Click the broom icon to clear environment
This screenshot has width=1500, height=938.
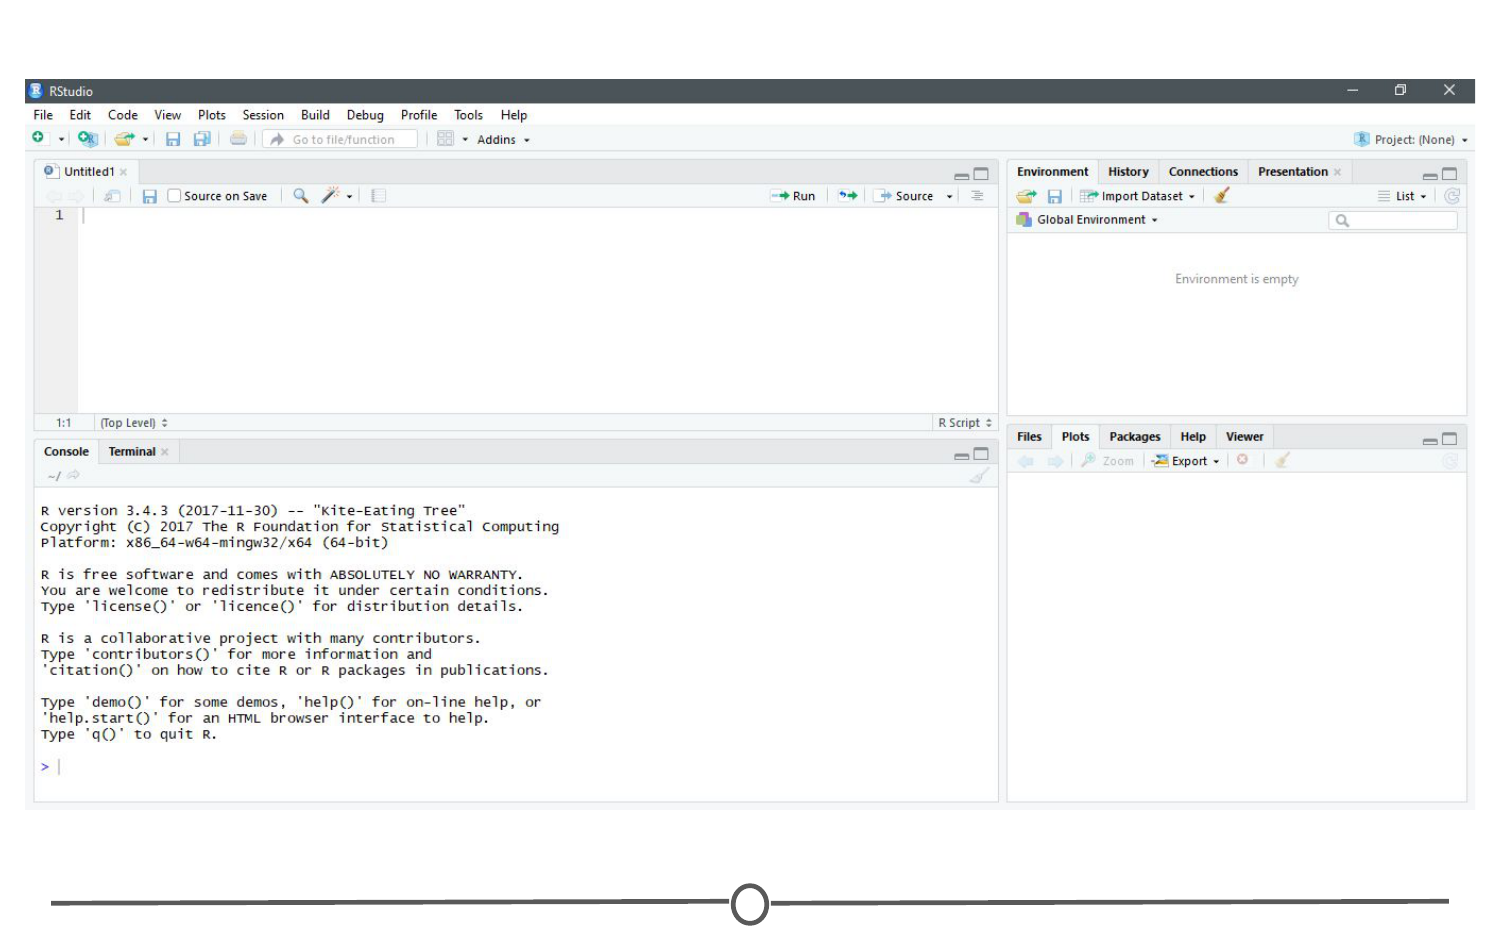[1221, 196]
